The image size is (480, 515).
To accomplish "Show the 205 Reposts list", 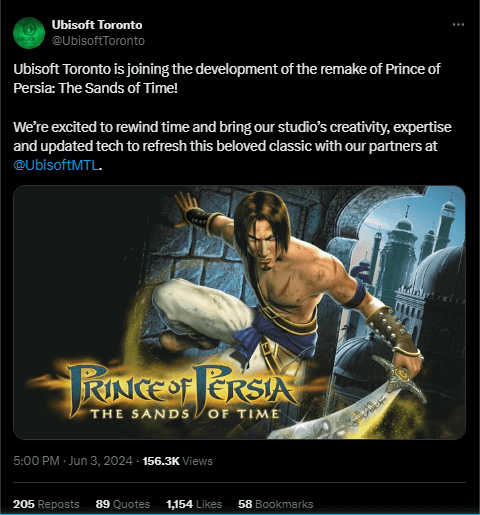I will pyautogui.click(x=46, y=504).
